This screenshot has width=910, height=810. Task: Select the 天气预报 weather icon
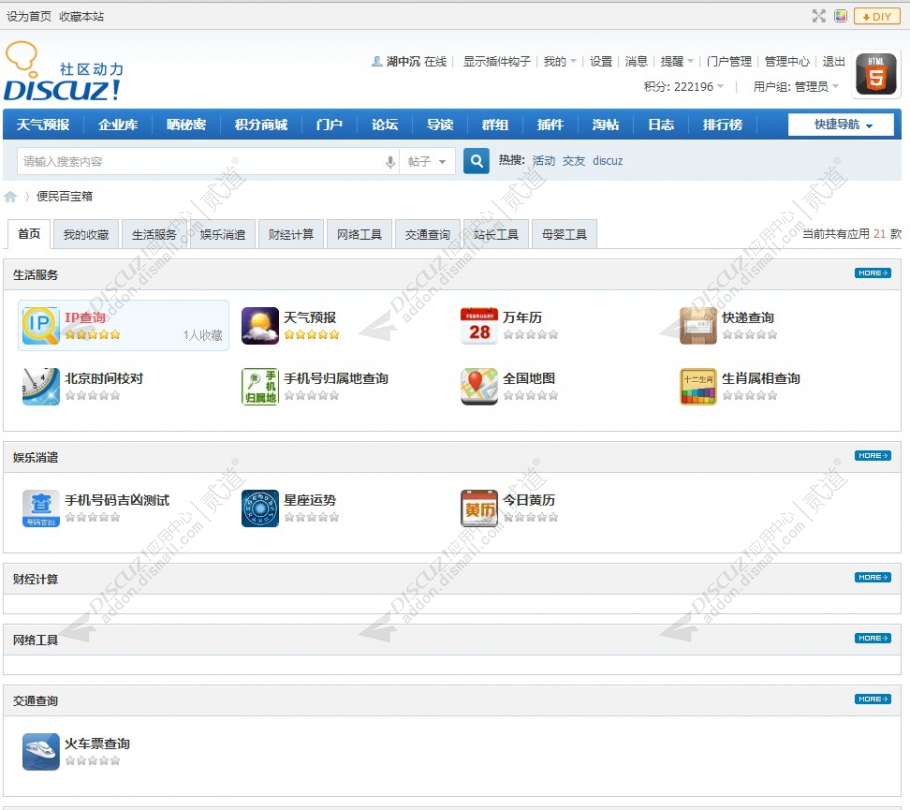[261, 323]
